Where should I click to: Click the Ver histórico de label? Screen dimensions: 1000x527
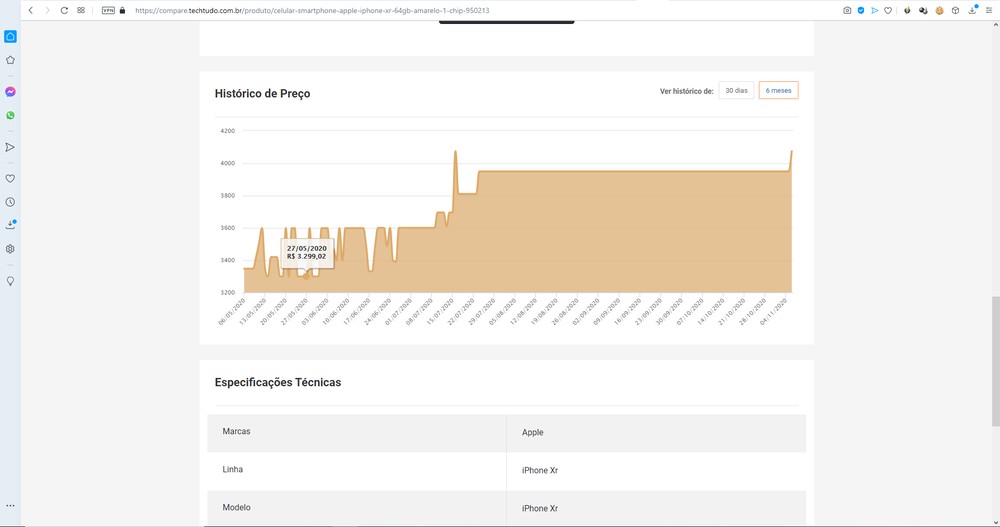[686, 91]
